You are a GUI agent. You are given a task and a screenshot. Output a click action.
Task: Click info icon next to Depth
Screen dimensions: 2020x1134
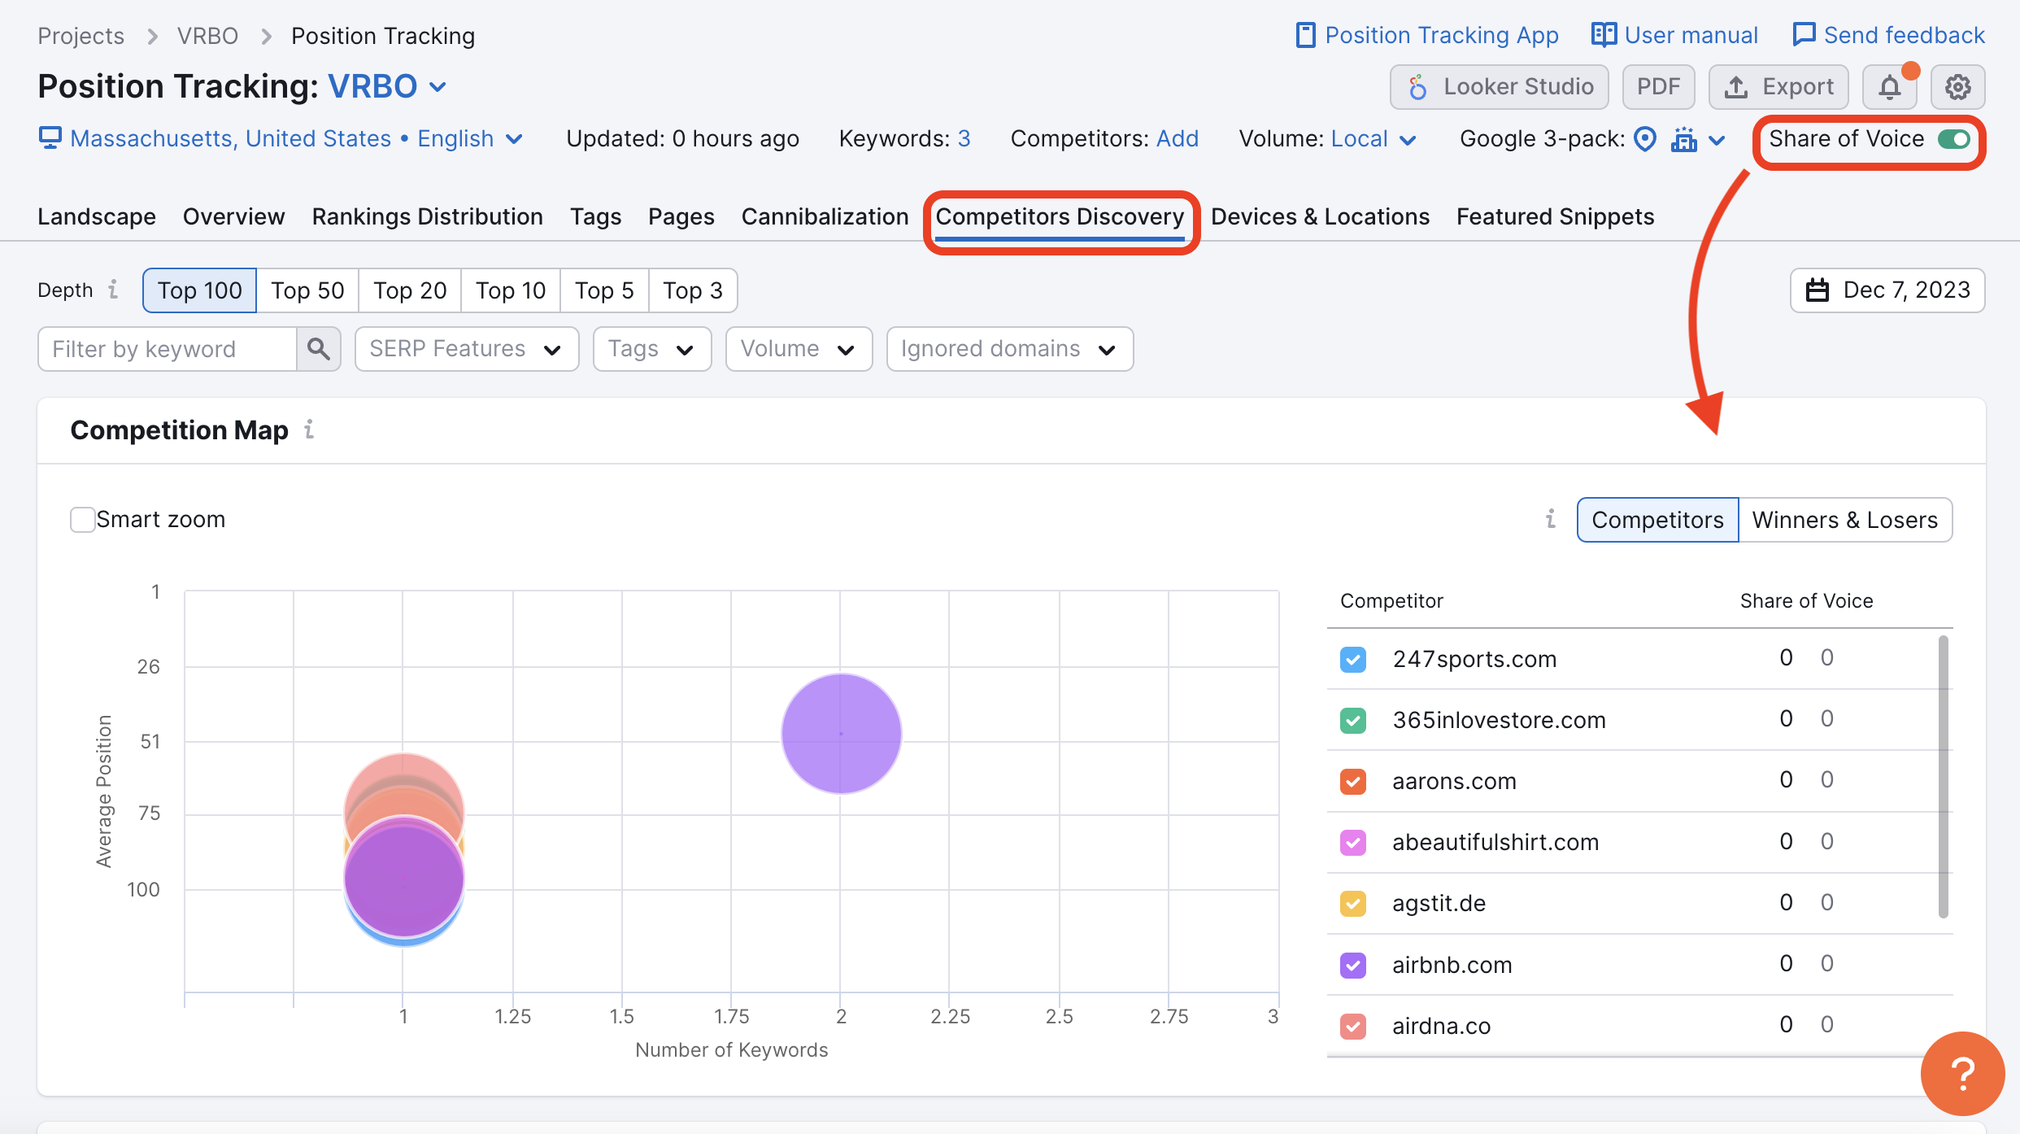click(113, 290)
